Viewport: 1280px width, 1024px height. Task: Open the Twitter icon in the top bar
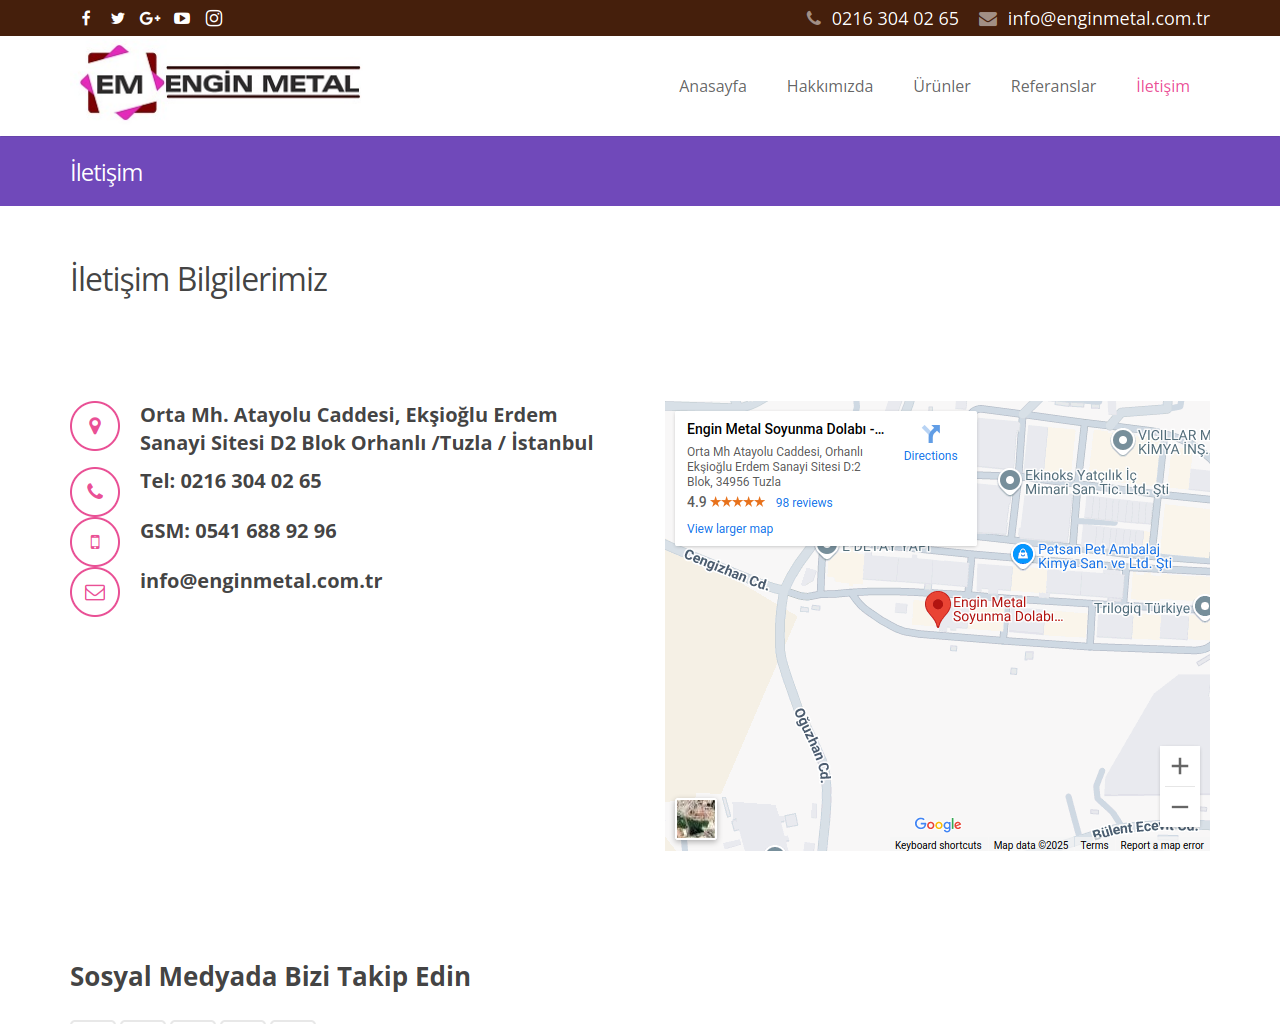118,18
